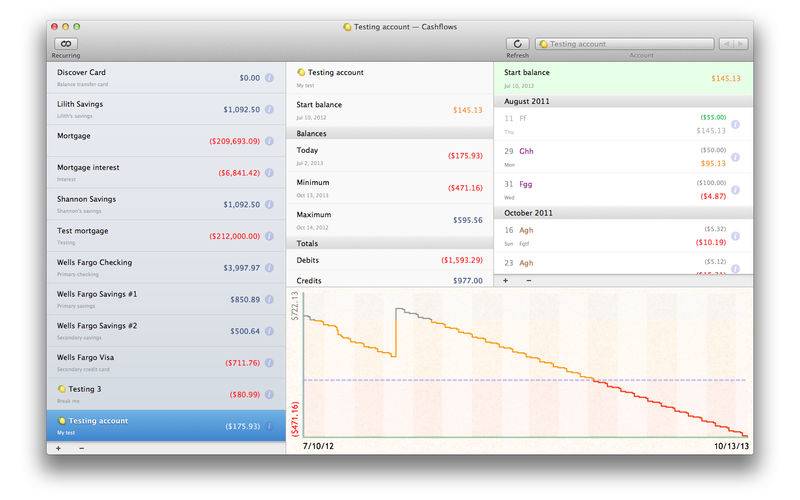Select the FF transaction on August 11
The height and width of the screenshot is (500, 800).
tap(623, 124)
